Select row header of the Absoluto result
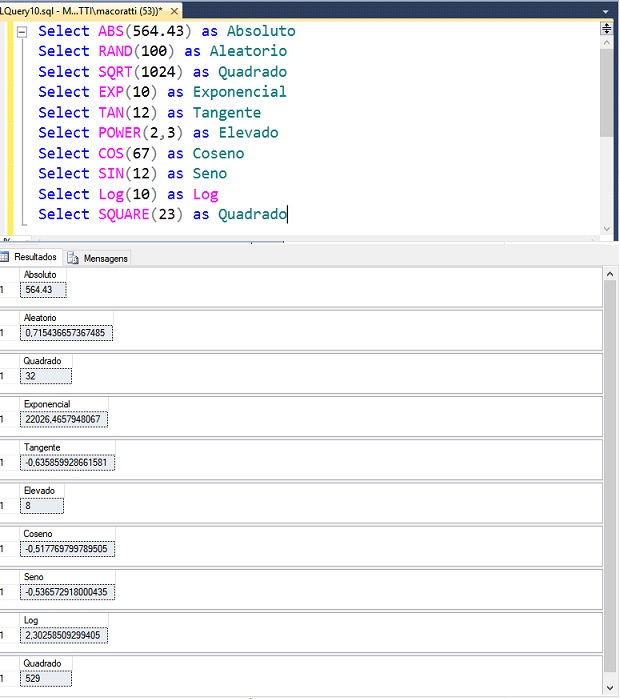This screenshot has height=699, width=620. point(9,290)
